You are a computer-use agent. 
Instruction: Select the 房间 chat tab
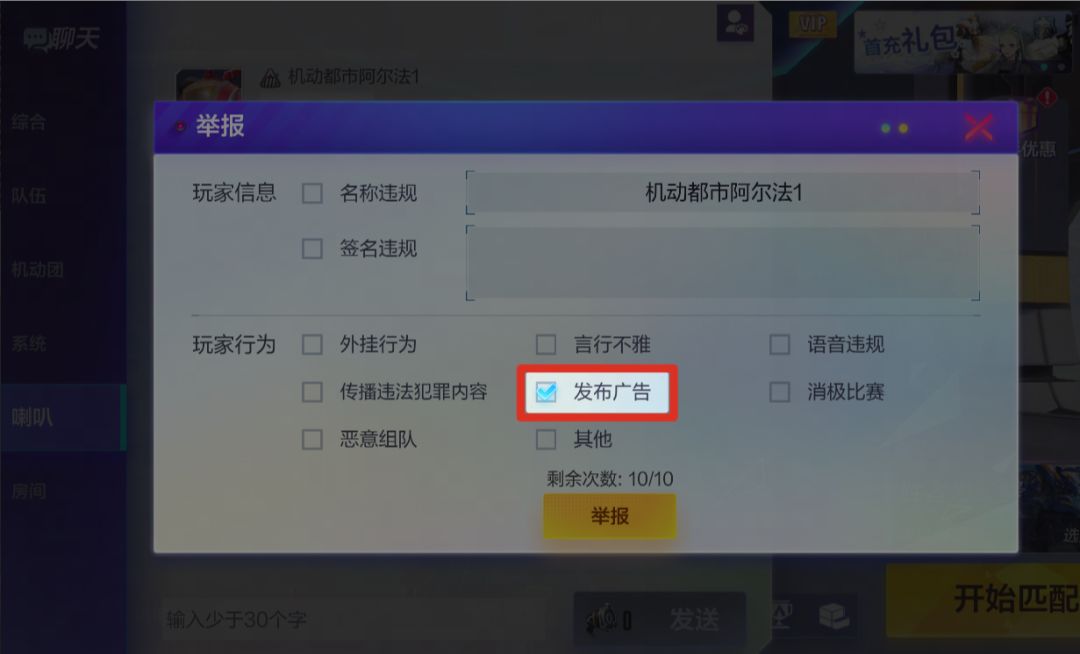[29, 491]
